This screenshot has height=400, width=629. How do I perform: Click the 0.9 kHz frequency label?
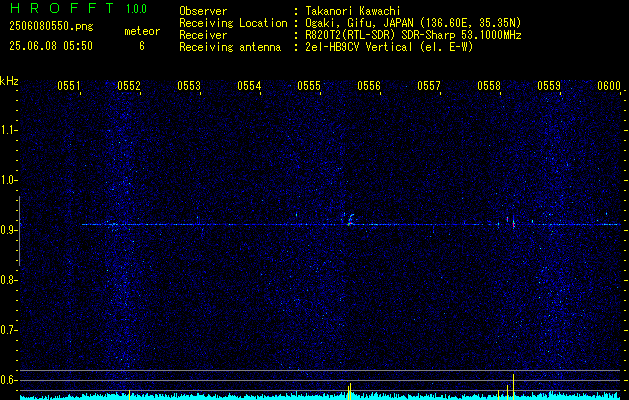8,230
